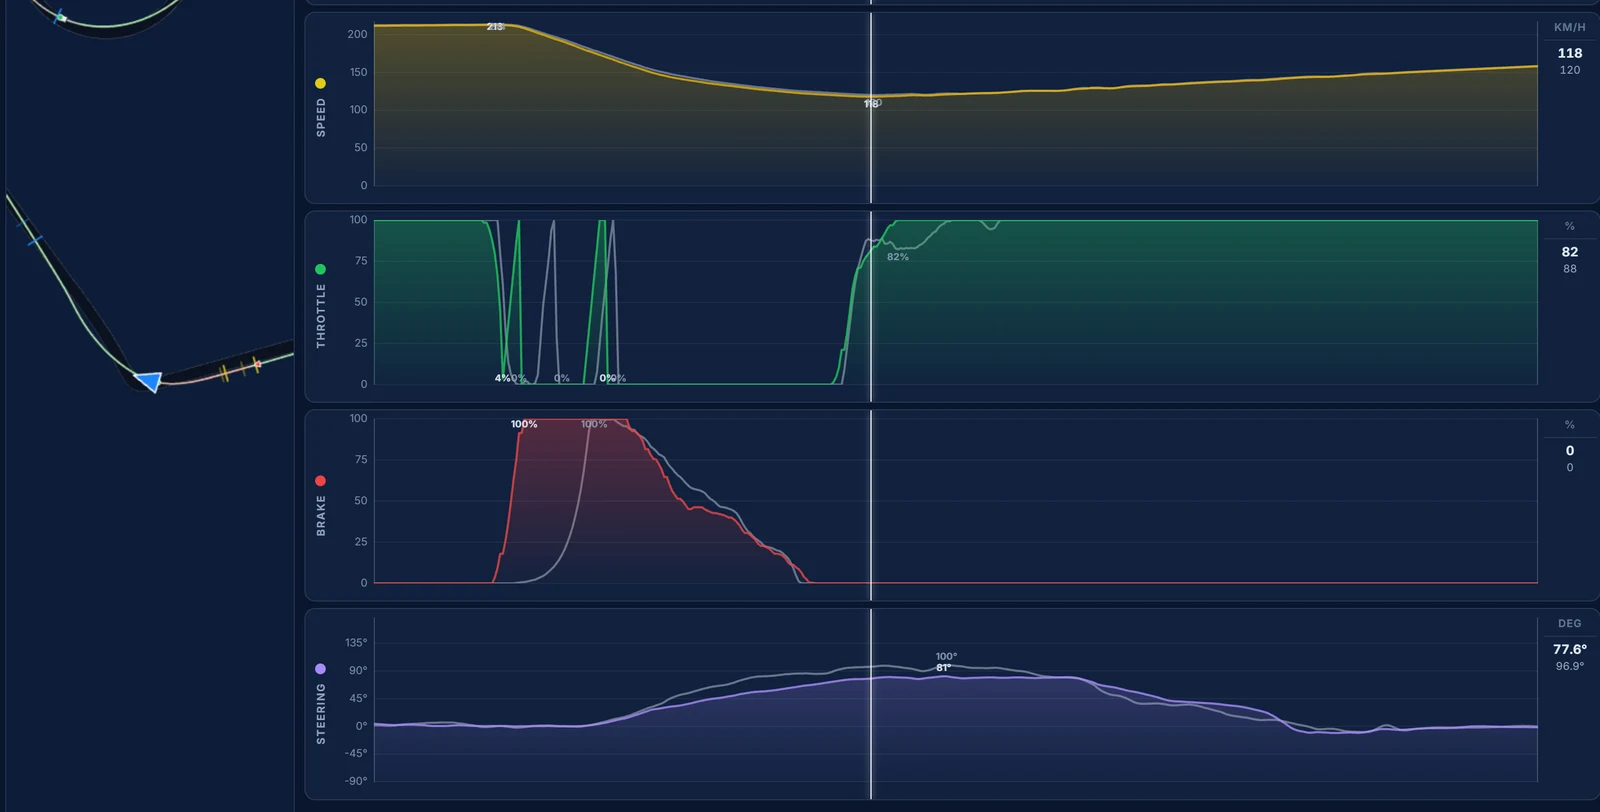Image resolution: width=1600 pixels, height=812 pixels.
Task: Click the 213 peak speed annotation
Action: [x=495, y=27]
